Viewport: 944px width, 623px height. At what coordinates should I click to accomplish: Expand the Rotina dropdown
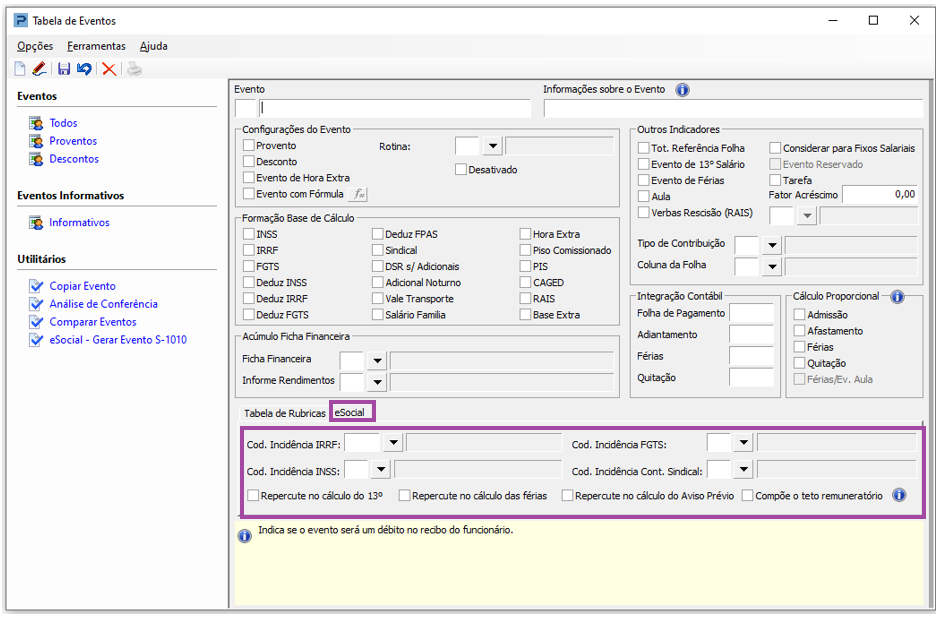[492, 146]
